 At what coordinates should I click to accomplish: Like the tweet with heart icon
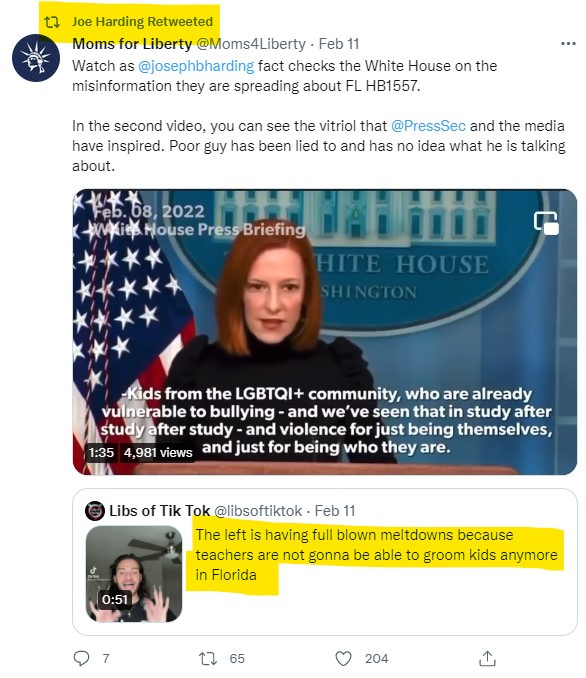pos(343,659)
